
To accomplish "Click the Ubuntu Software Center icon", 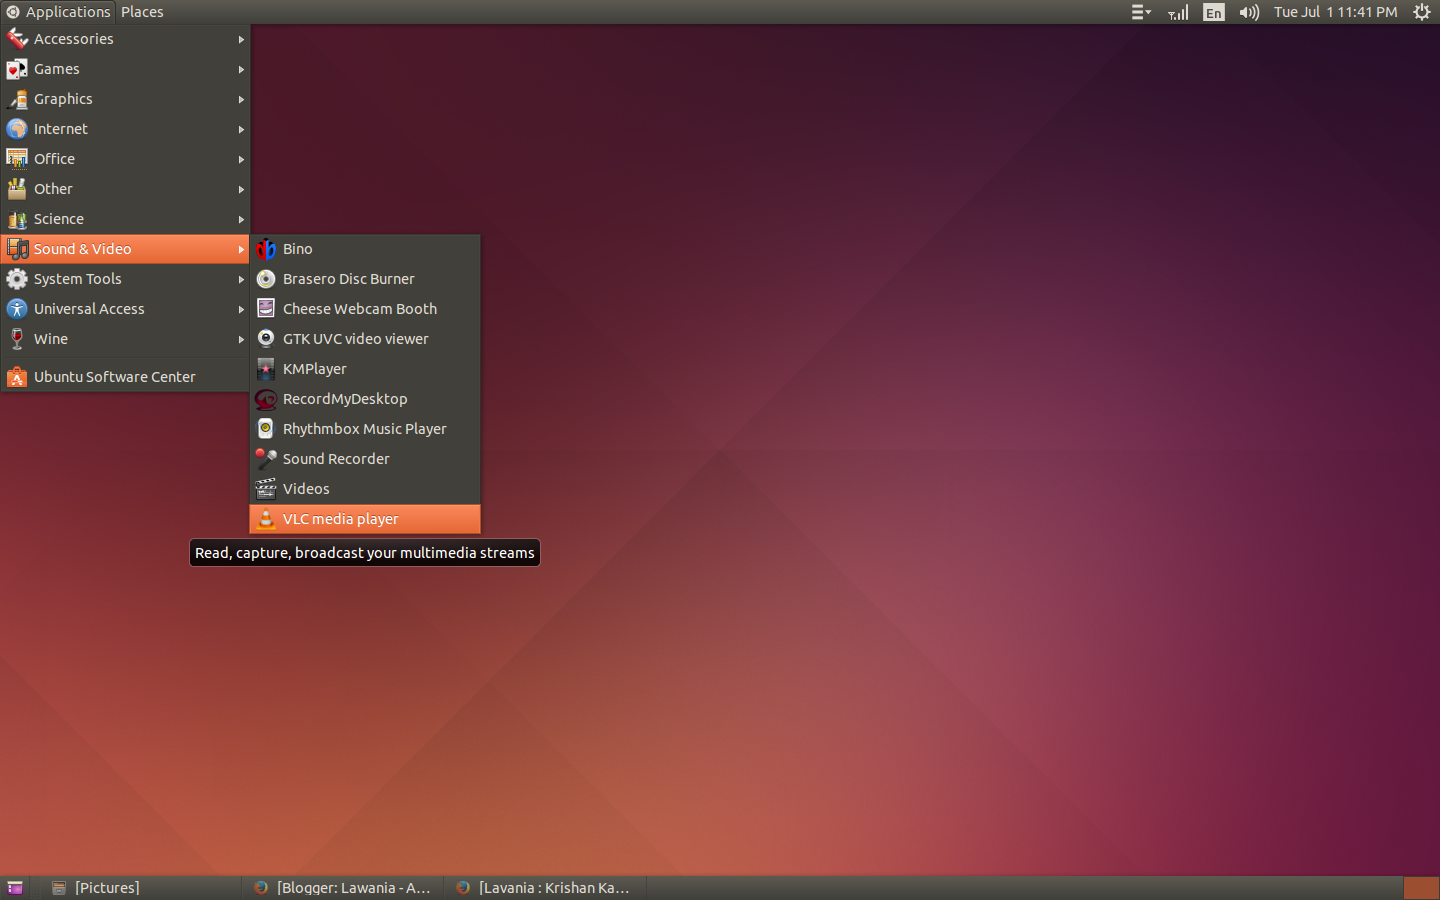I will 17,377.
